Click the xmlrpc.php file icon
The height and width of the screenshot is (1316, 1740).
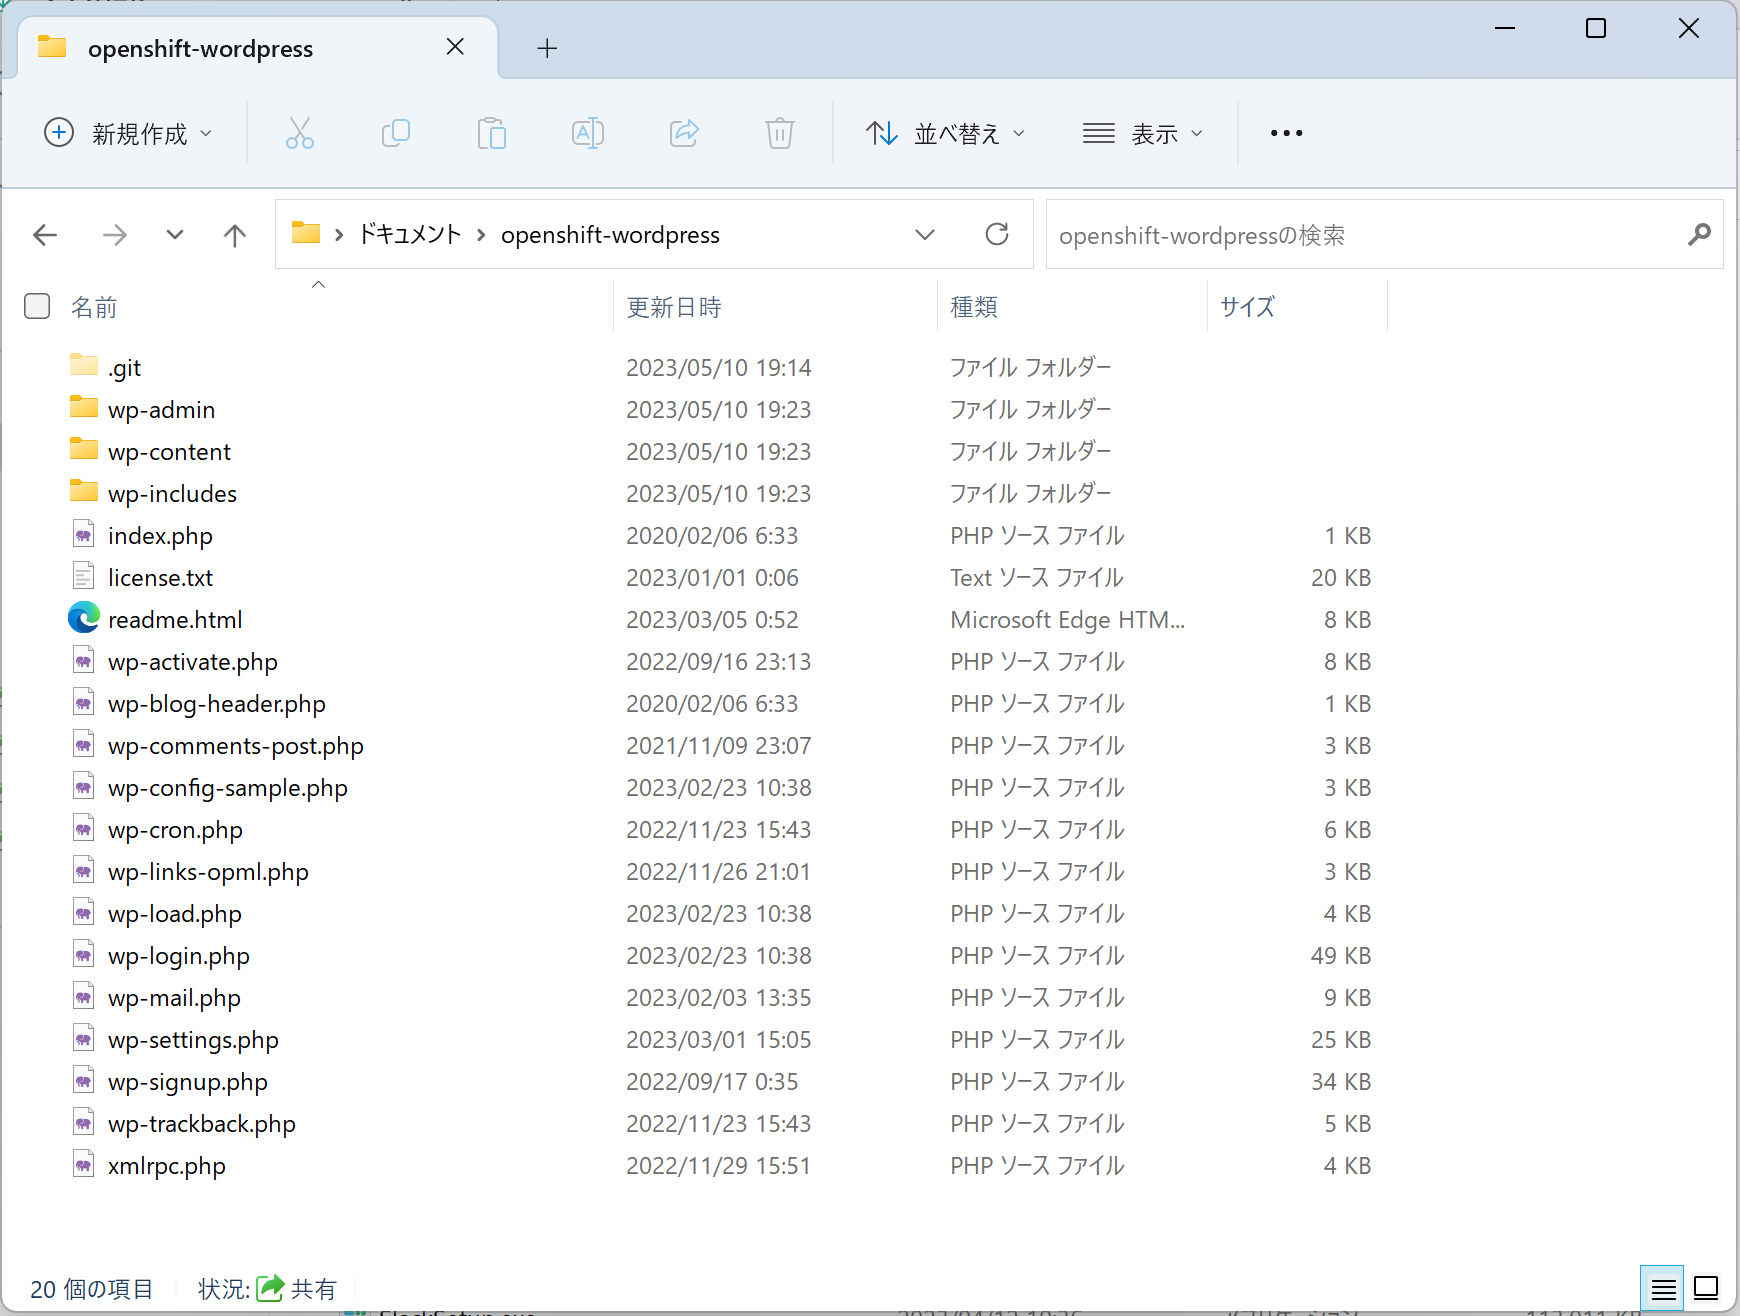[x=84, y=1165]
